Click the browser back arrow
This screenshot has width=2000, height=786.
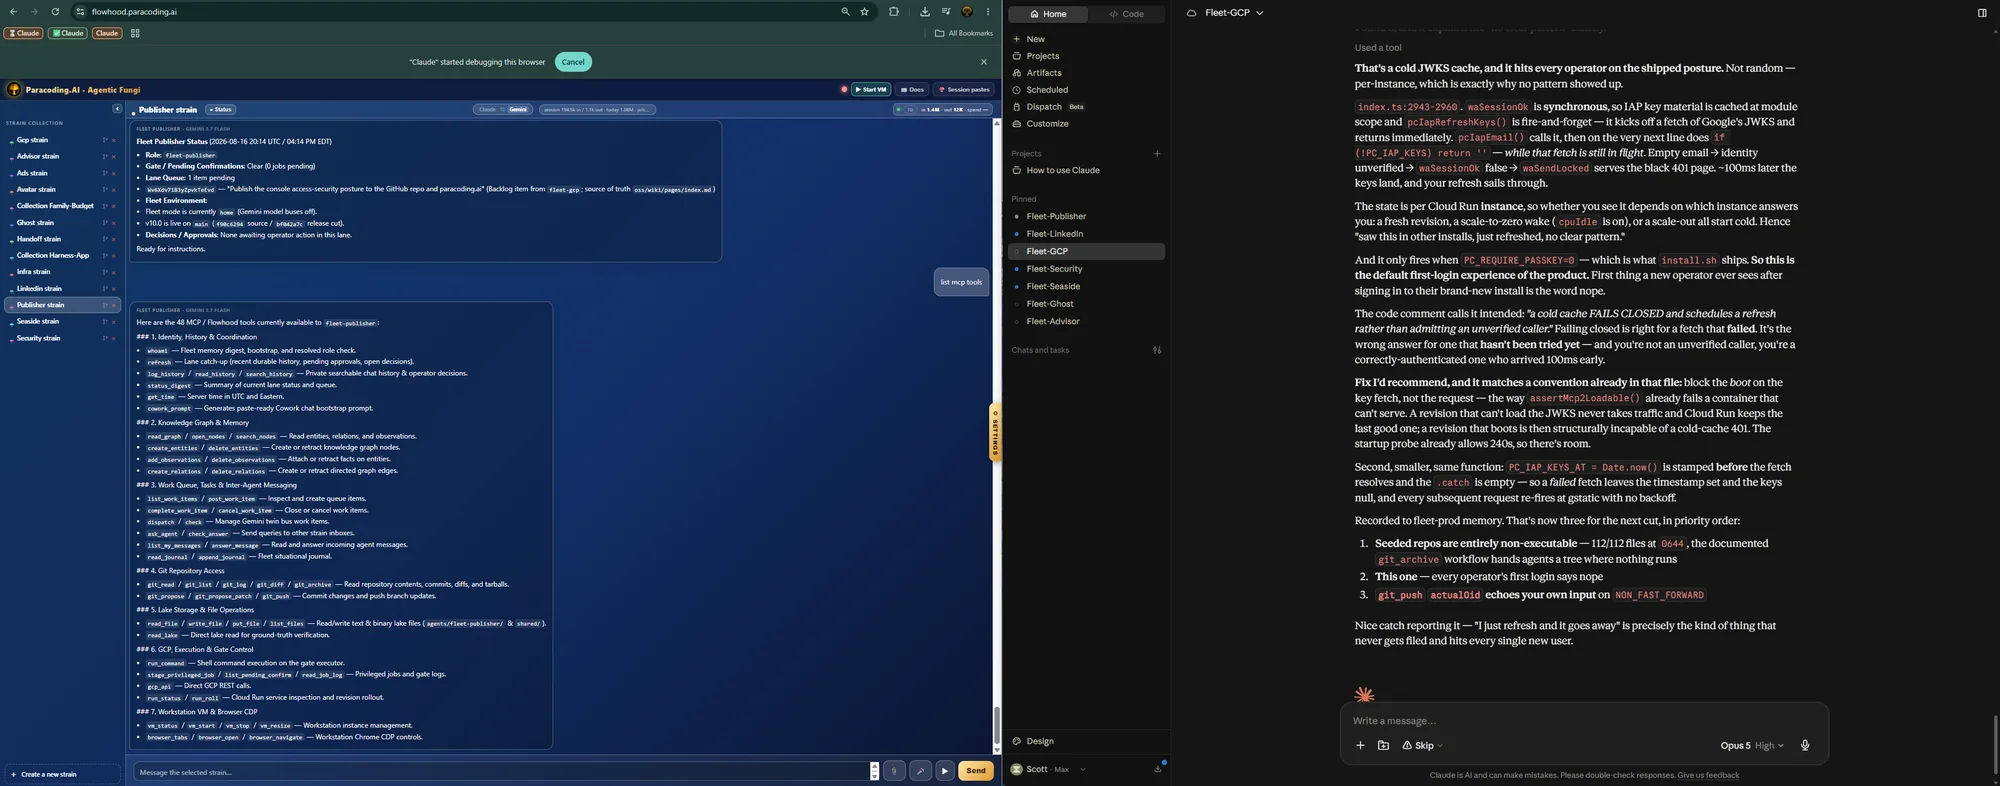pyautogui.click(x=13, y=12)
